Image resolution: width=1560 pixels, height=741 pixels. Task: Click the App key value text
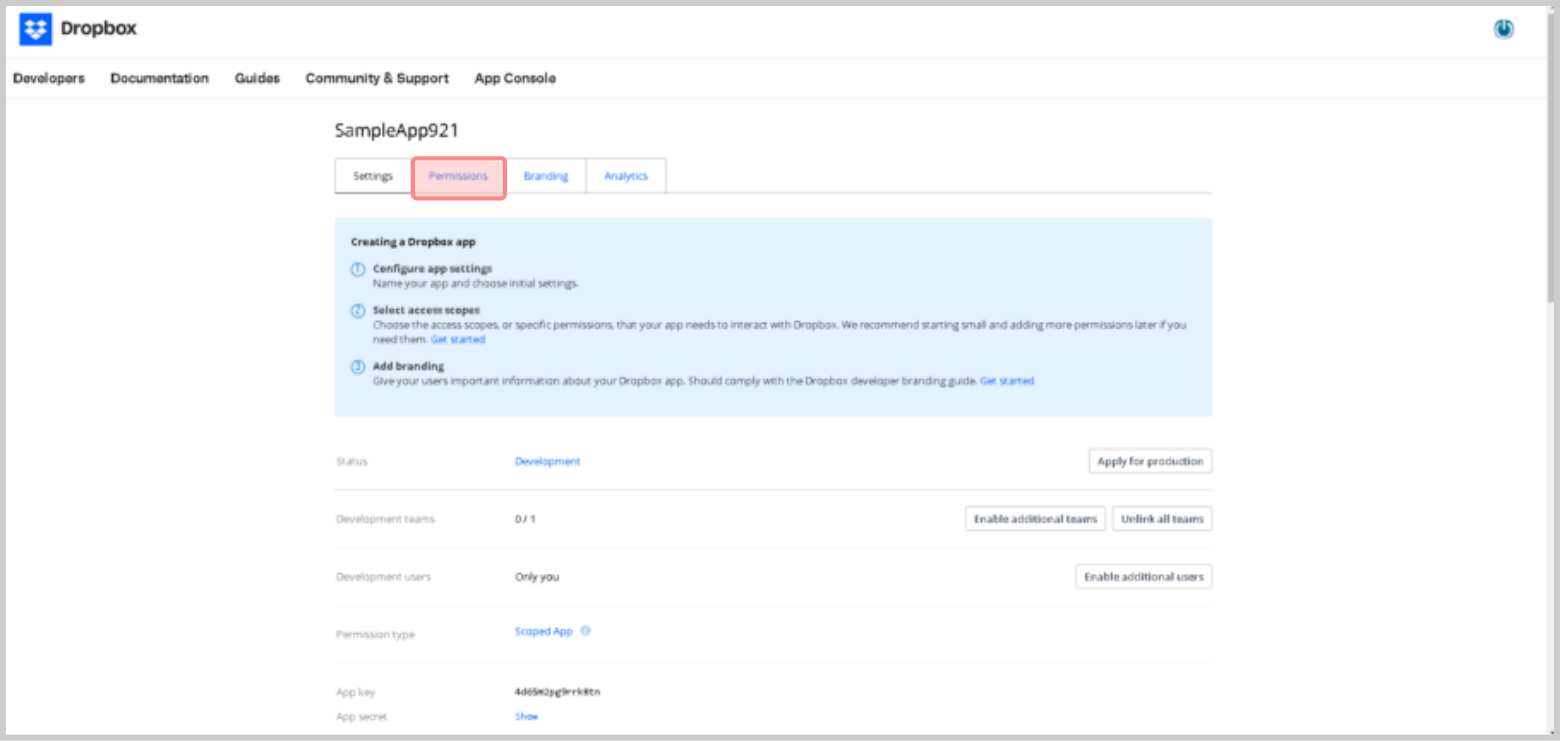click(558, 691)
